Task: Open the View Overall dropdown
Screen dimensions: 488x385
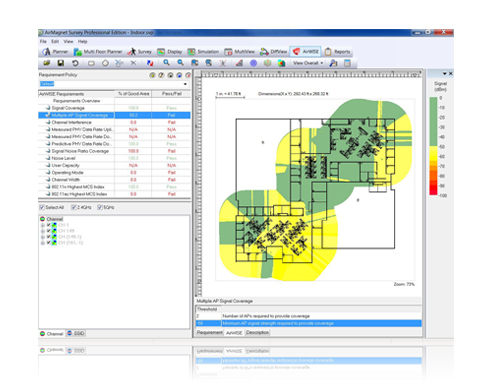Action: (308, 63)
